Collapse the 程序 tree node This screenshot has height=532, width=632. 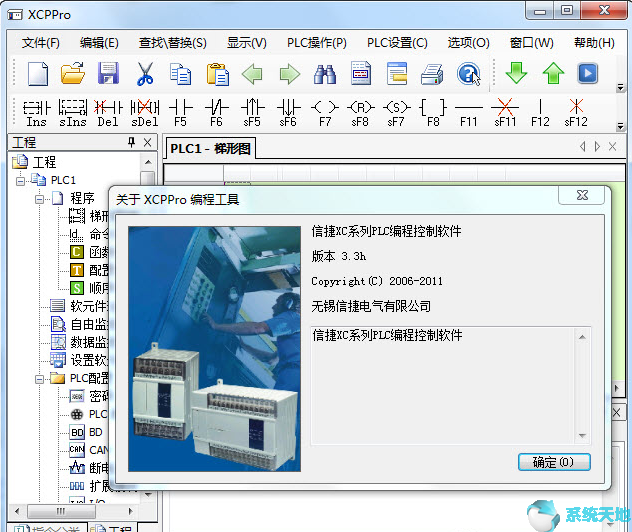39,199
